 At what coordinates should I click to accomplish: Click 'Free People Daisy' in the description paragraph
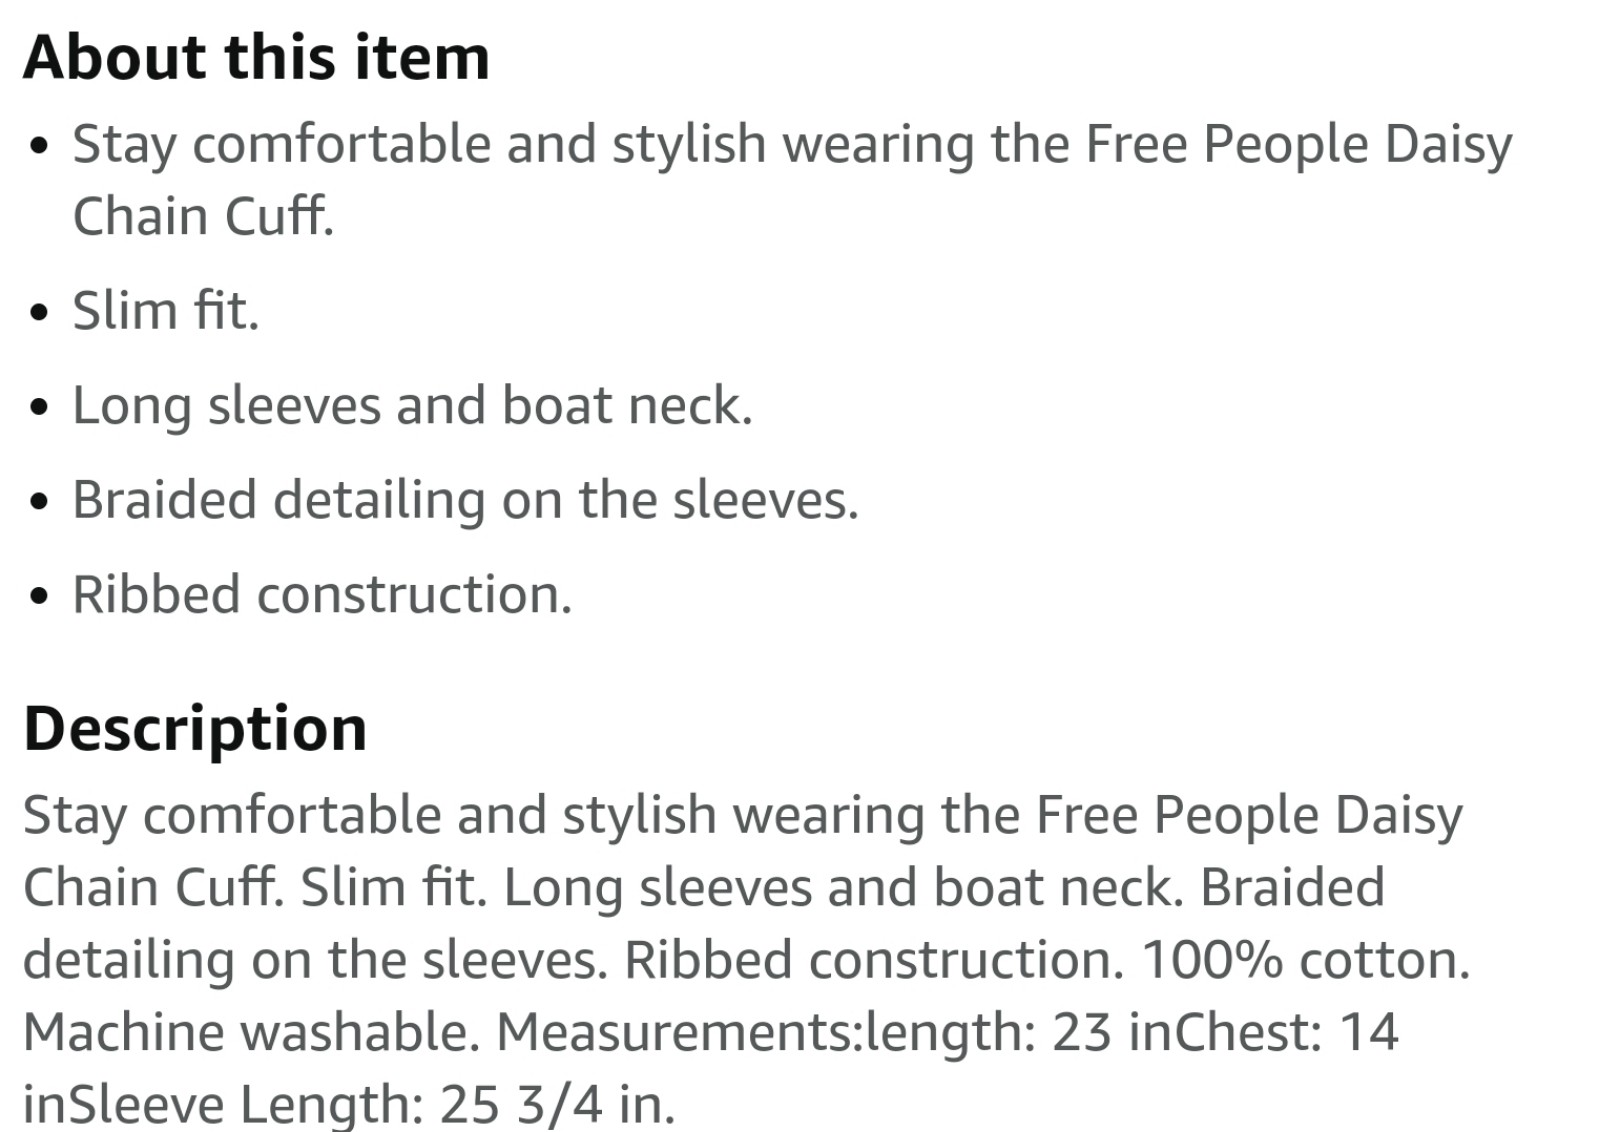(x=1248, y=816)
